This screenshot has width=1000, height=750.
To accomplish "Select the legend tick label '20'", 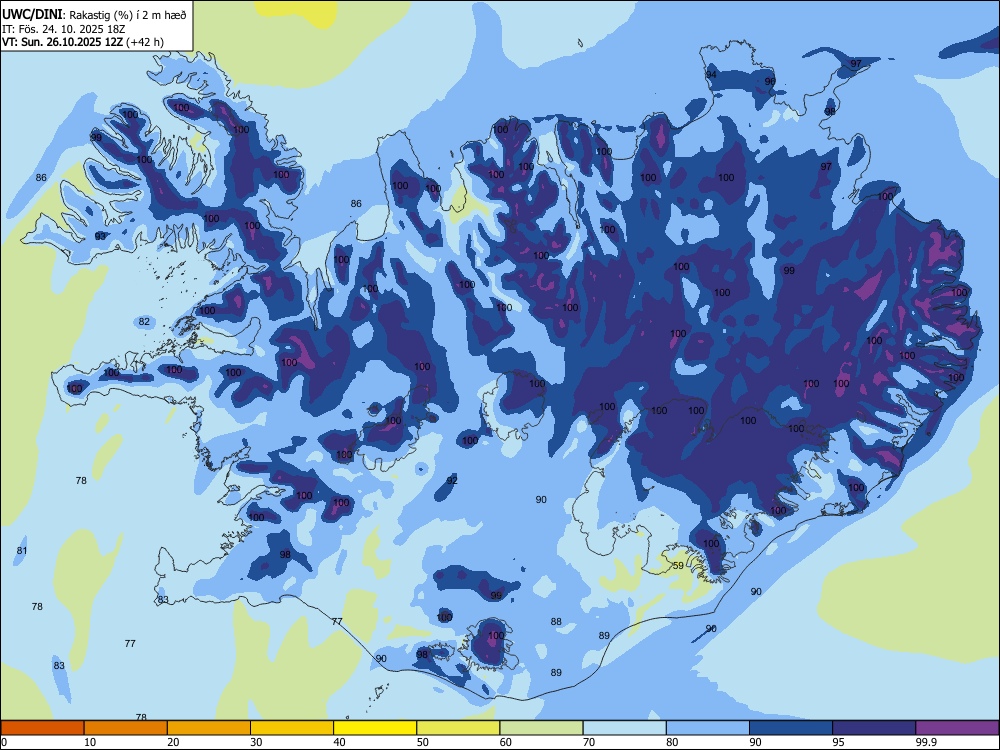I will (173, 742).
